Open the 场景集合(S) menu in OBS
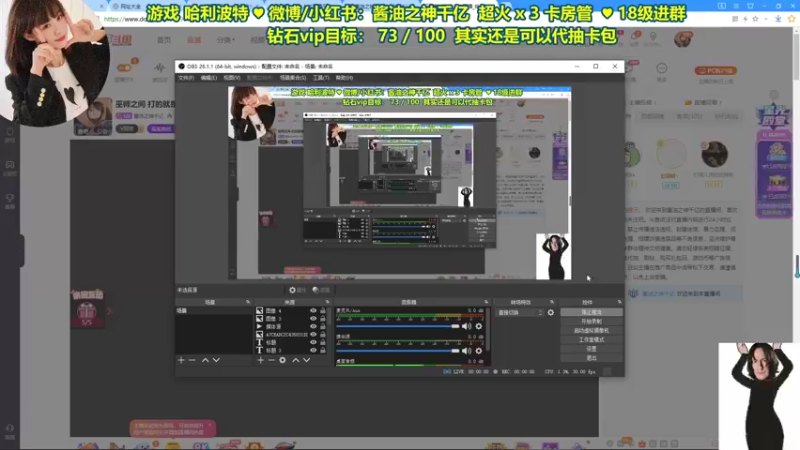This screenshot has width=800, height=450. coord(293,78)
